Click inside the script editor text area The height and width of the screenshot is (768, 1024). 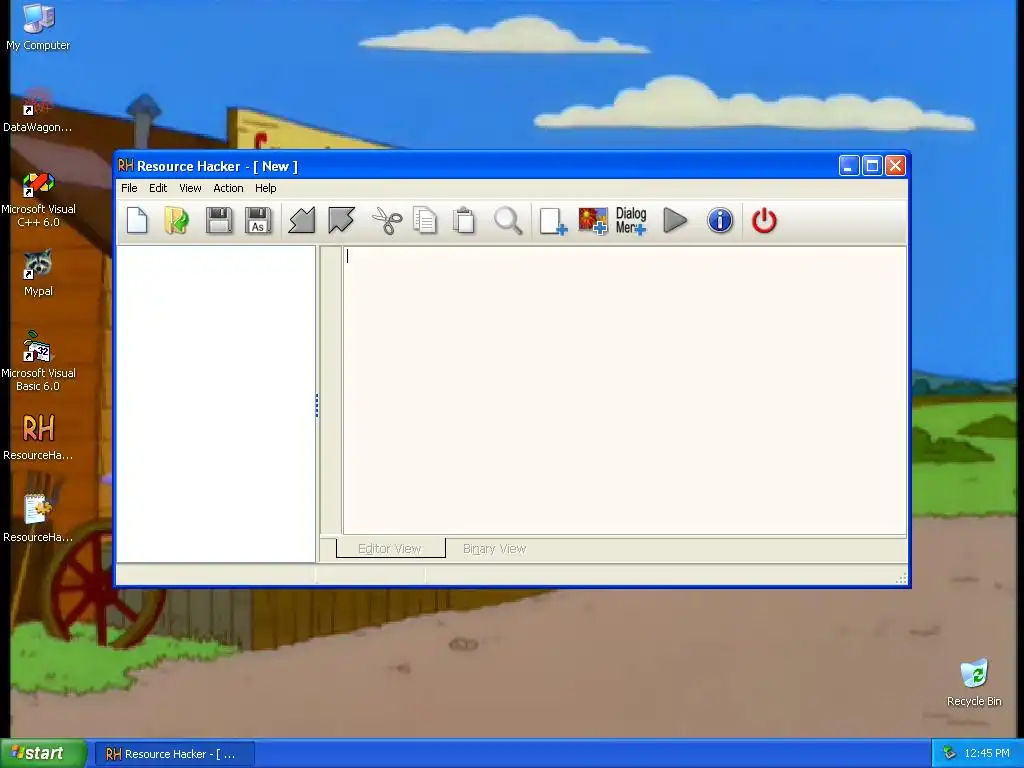[624, 391]
